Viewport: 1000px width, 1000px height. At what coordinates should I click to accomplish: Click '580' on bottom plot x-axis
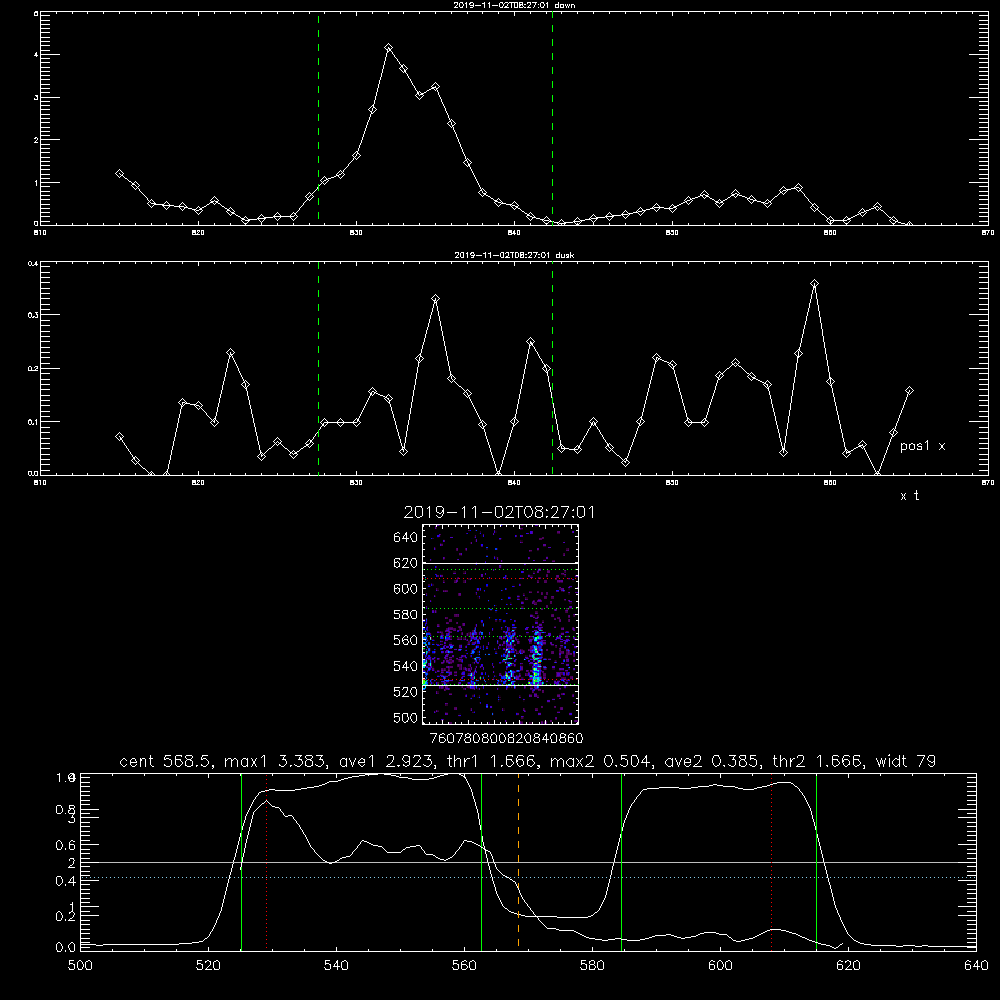point(592,966)
